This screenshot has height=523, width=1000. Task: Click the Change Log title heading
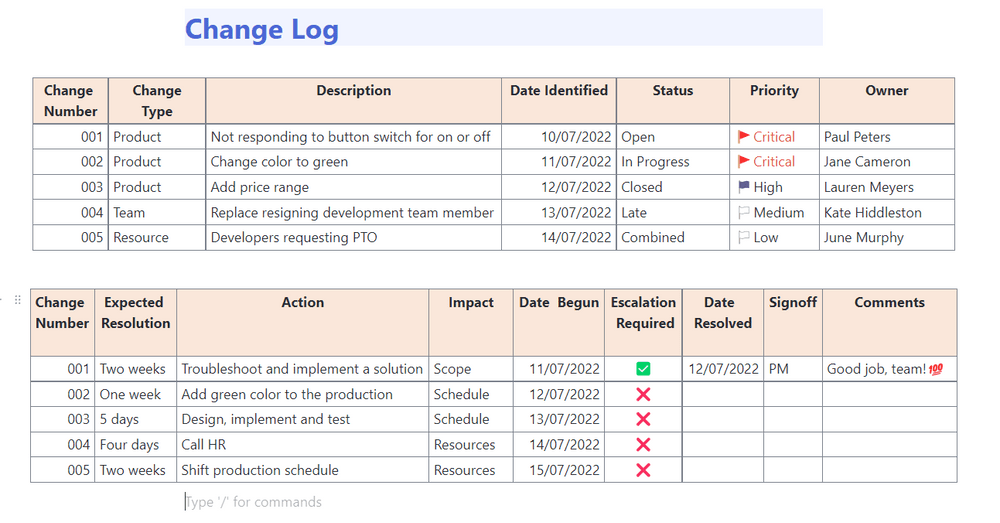pyautogui.click(x=262, y=29)
